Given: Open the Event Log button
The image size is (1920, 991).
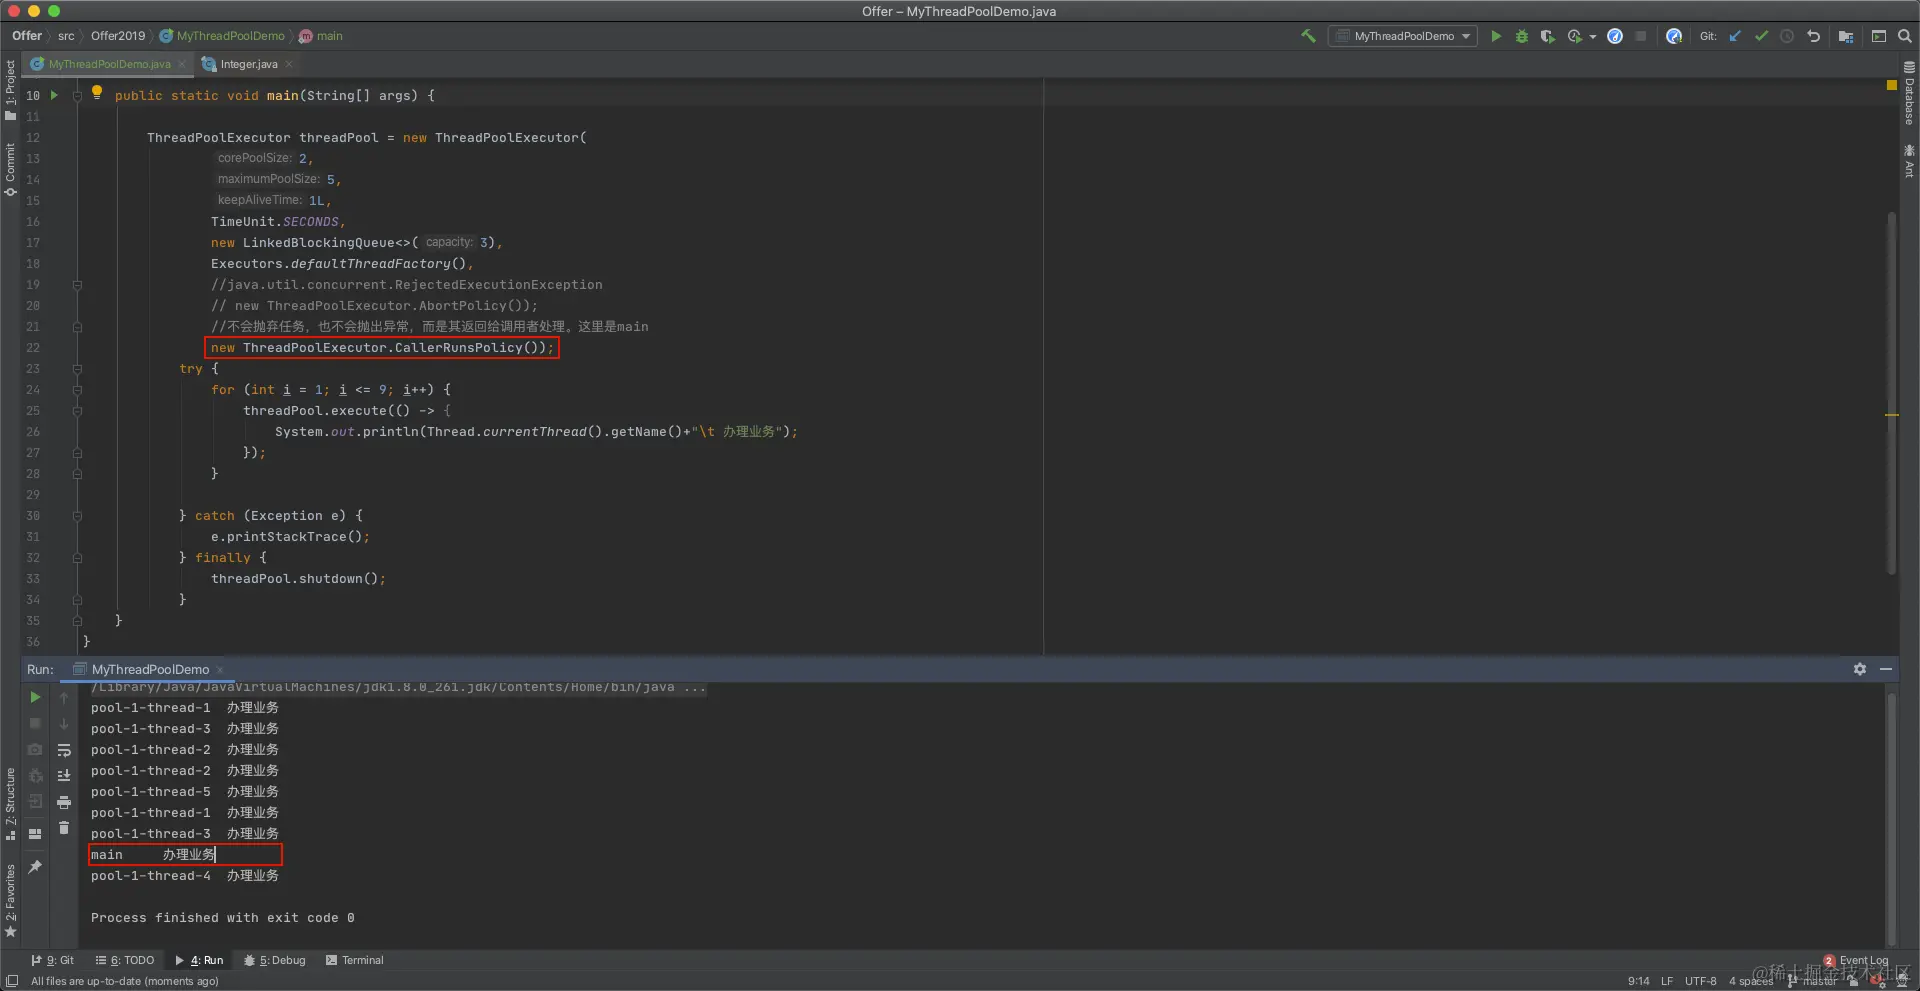Looking at the screenshot, I should tap(1856, 960).
